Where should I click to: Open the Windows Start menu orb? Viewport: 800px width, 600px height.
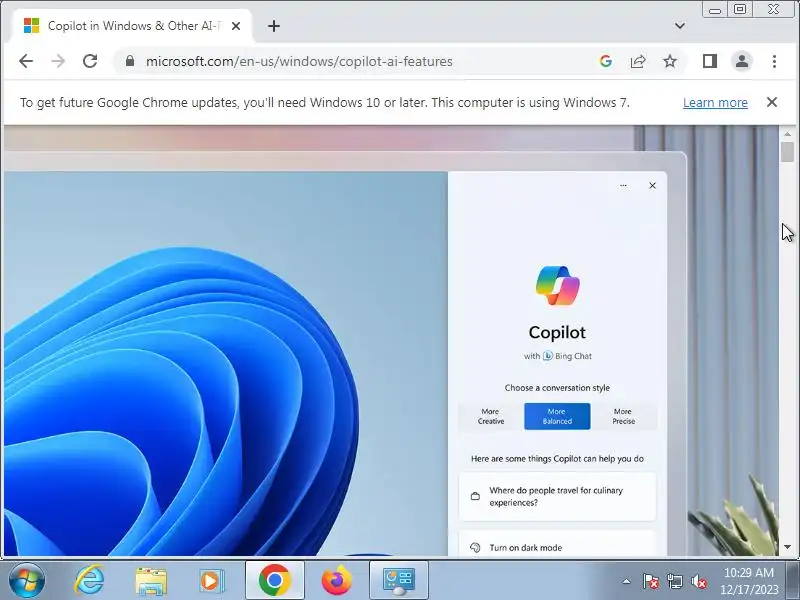[x=26, y=580]
